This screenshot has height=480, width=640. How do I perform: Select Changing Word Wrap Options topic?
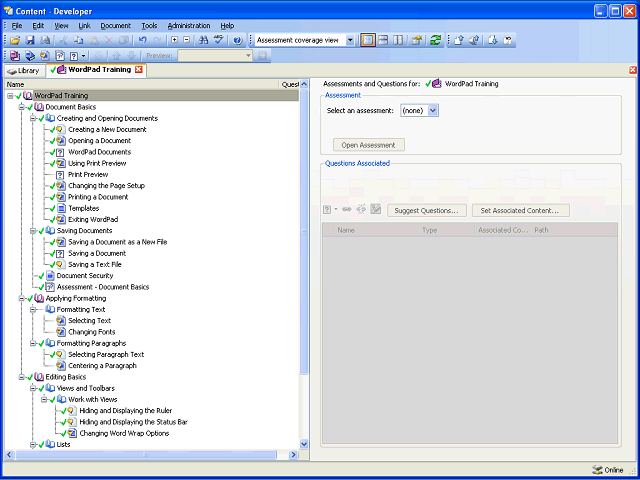click(x=124, y=433)
